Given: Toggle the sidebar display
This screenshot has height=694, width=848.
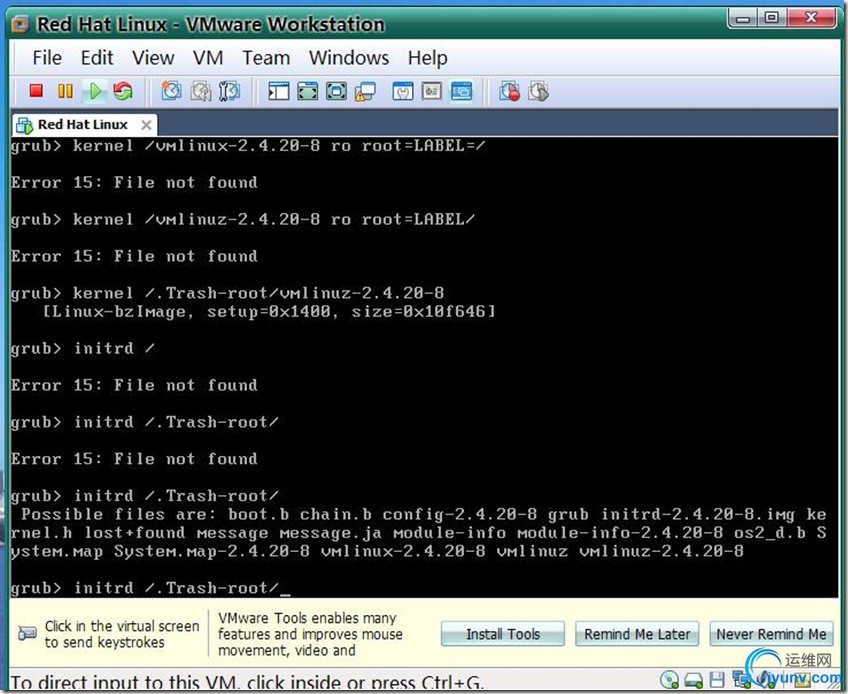Looking at the screenshot, I should pyautogui.click(x=279, y=91).
